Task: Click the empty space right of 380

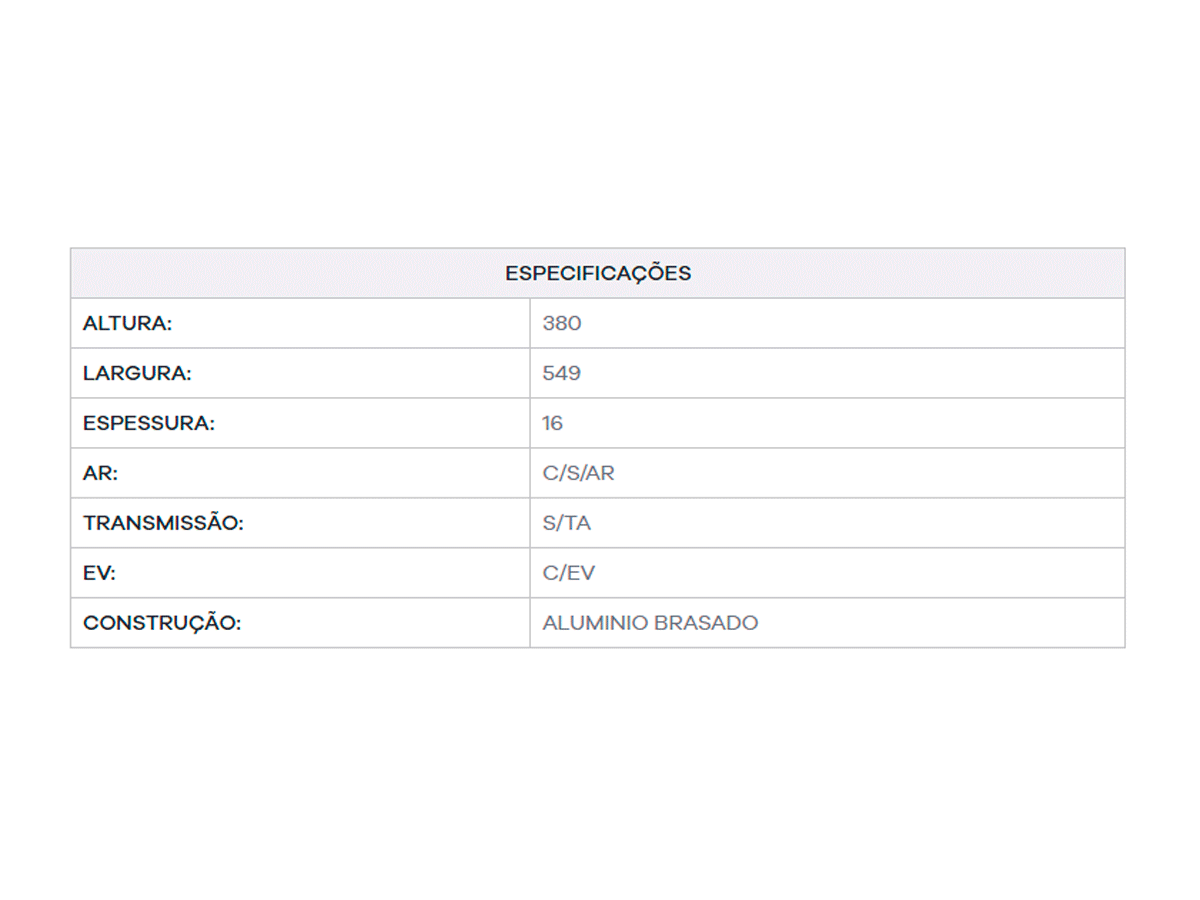Action: [850, 323]
